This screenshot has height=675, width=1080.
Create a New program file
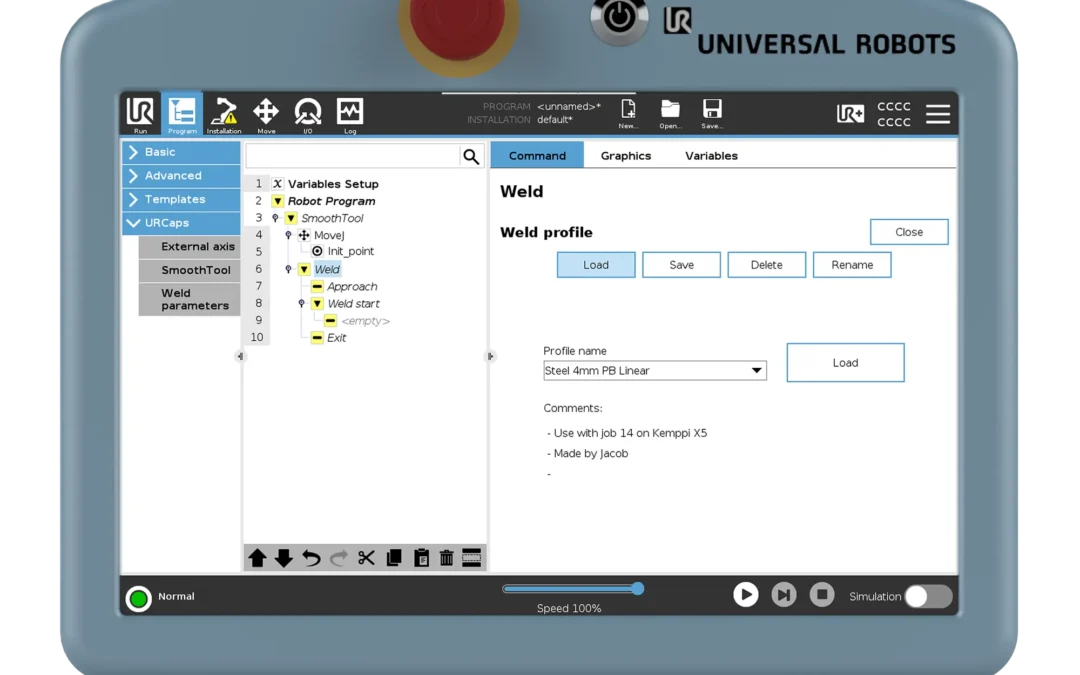pos(628,113)
